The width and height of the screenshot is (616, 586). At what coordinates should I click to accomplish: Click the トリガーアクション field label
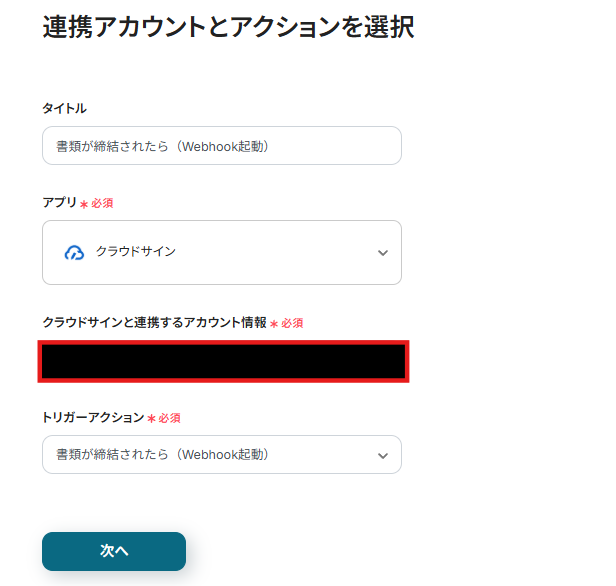pos(93,417)
